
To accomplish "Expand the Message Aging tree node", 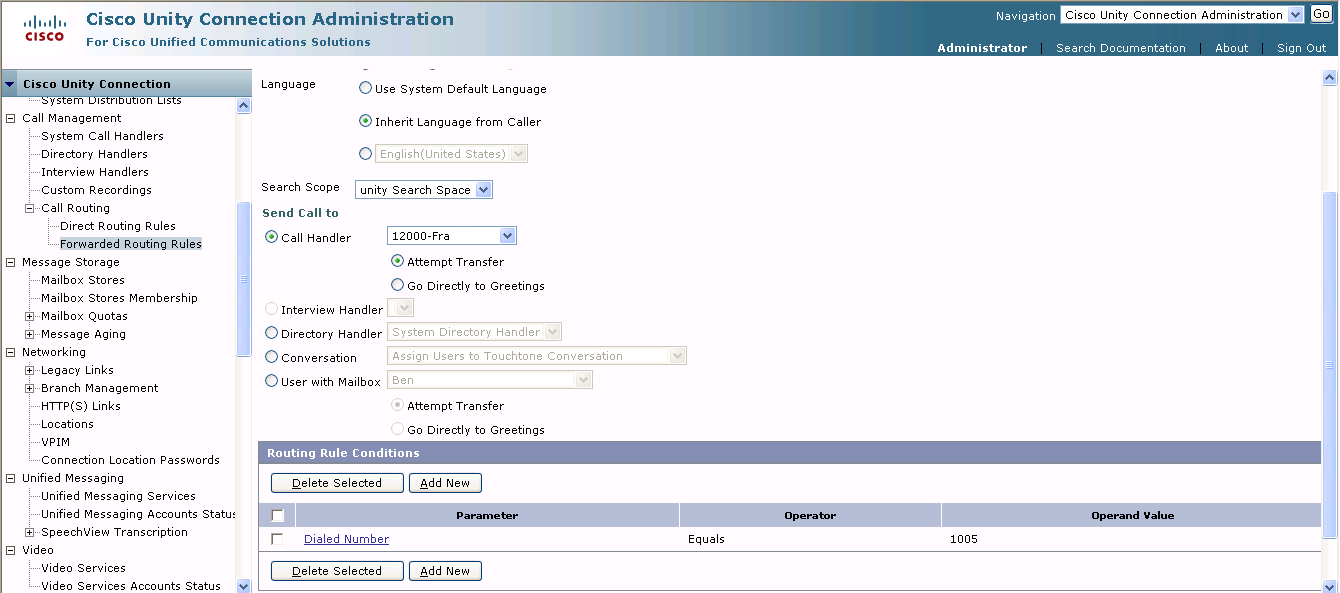I will (30, 334).
